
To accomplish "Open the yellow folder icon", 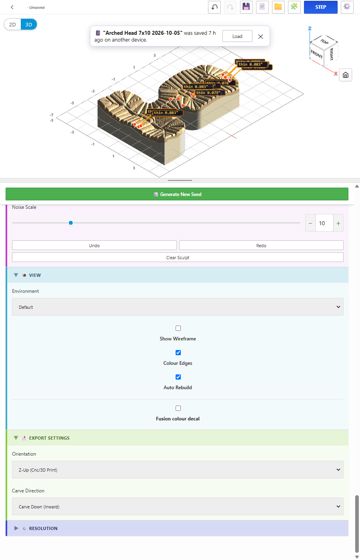I will tap(278, 7).
